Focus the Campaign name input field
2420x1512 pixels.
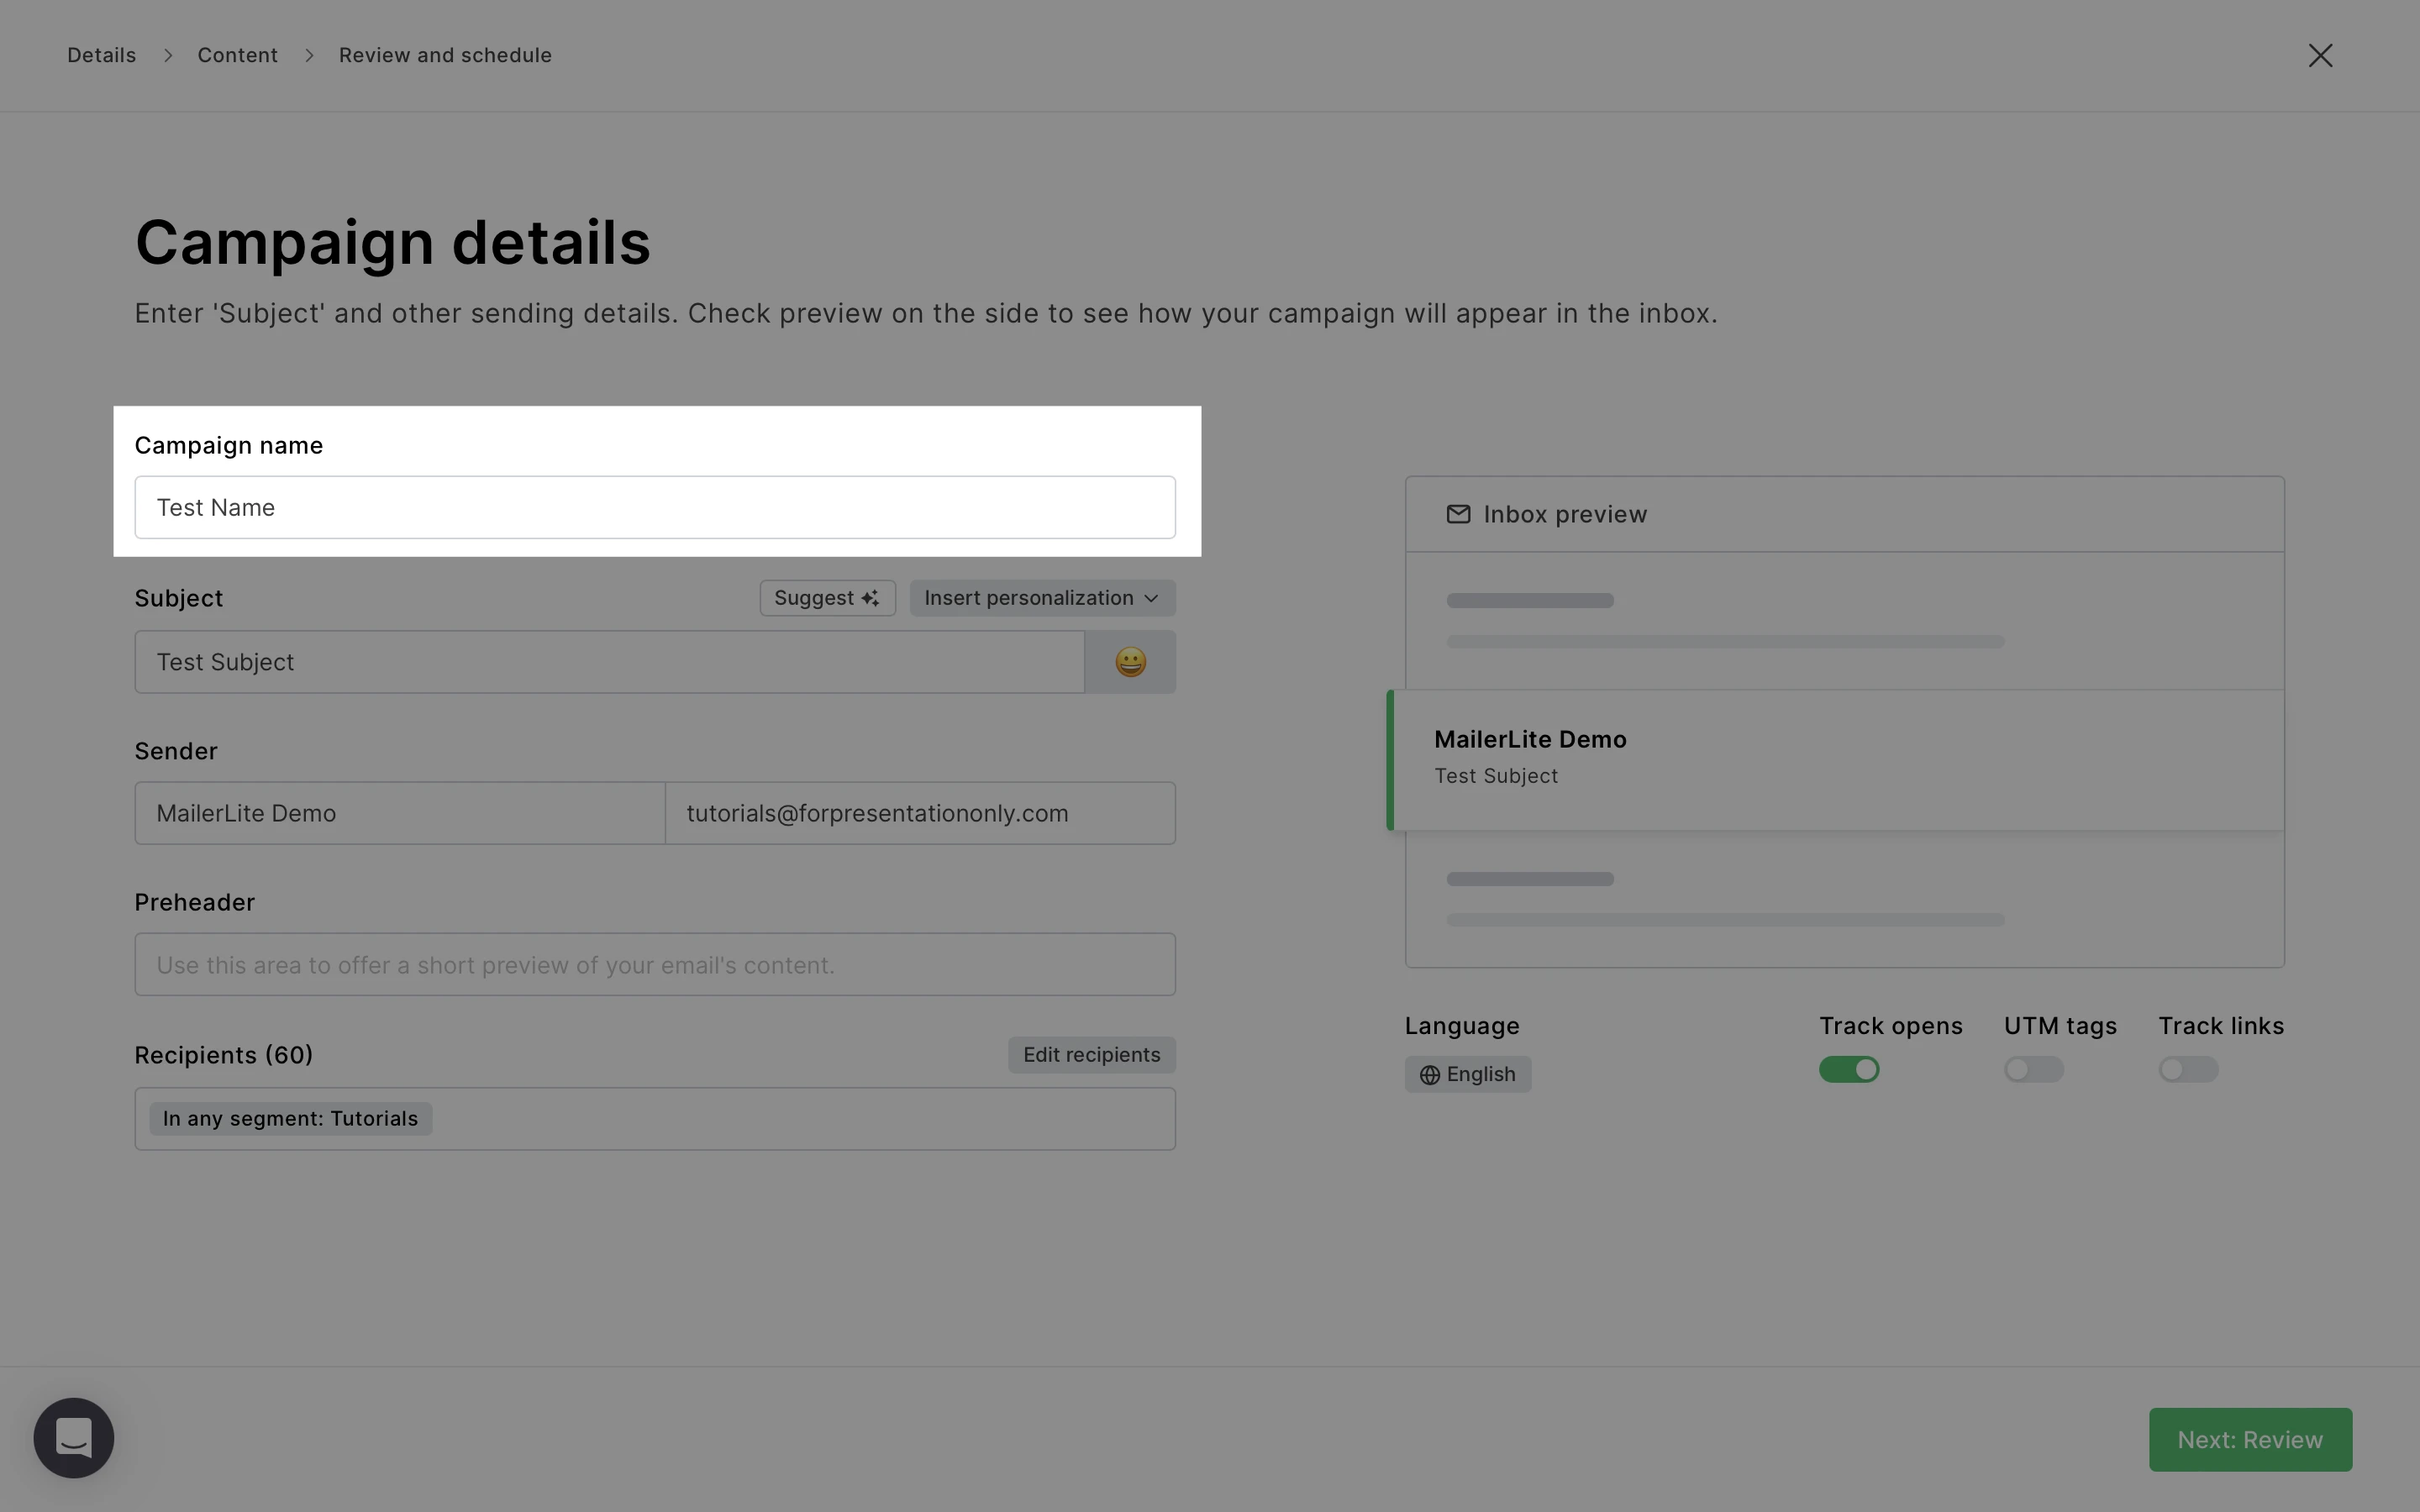(x=655, y=508)
